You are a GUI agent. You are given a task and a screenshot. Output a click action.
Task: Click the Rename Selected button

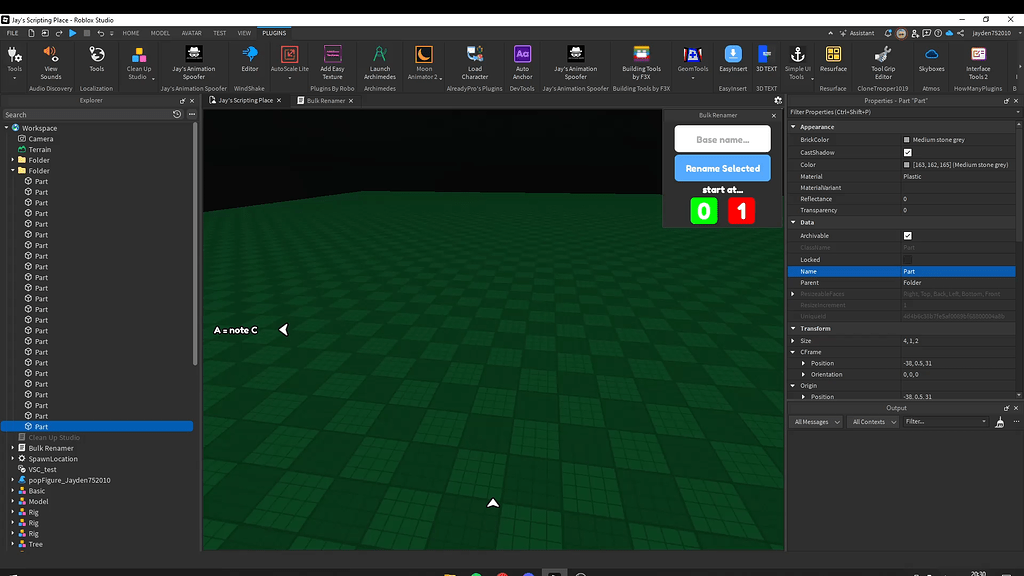(722, 168)
